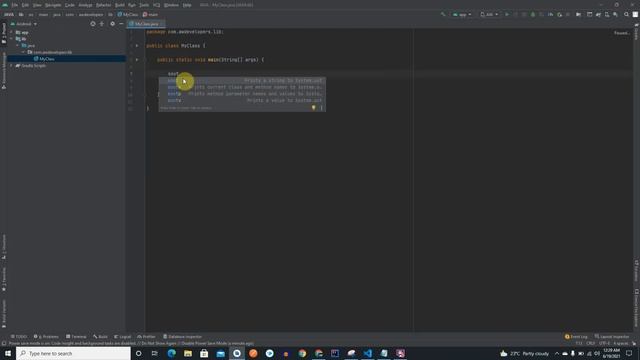Viewport: 640px width, 360px height.
Task: Open Microsoft Edge from the taskbar
Action: pos(171,353)
